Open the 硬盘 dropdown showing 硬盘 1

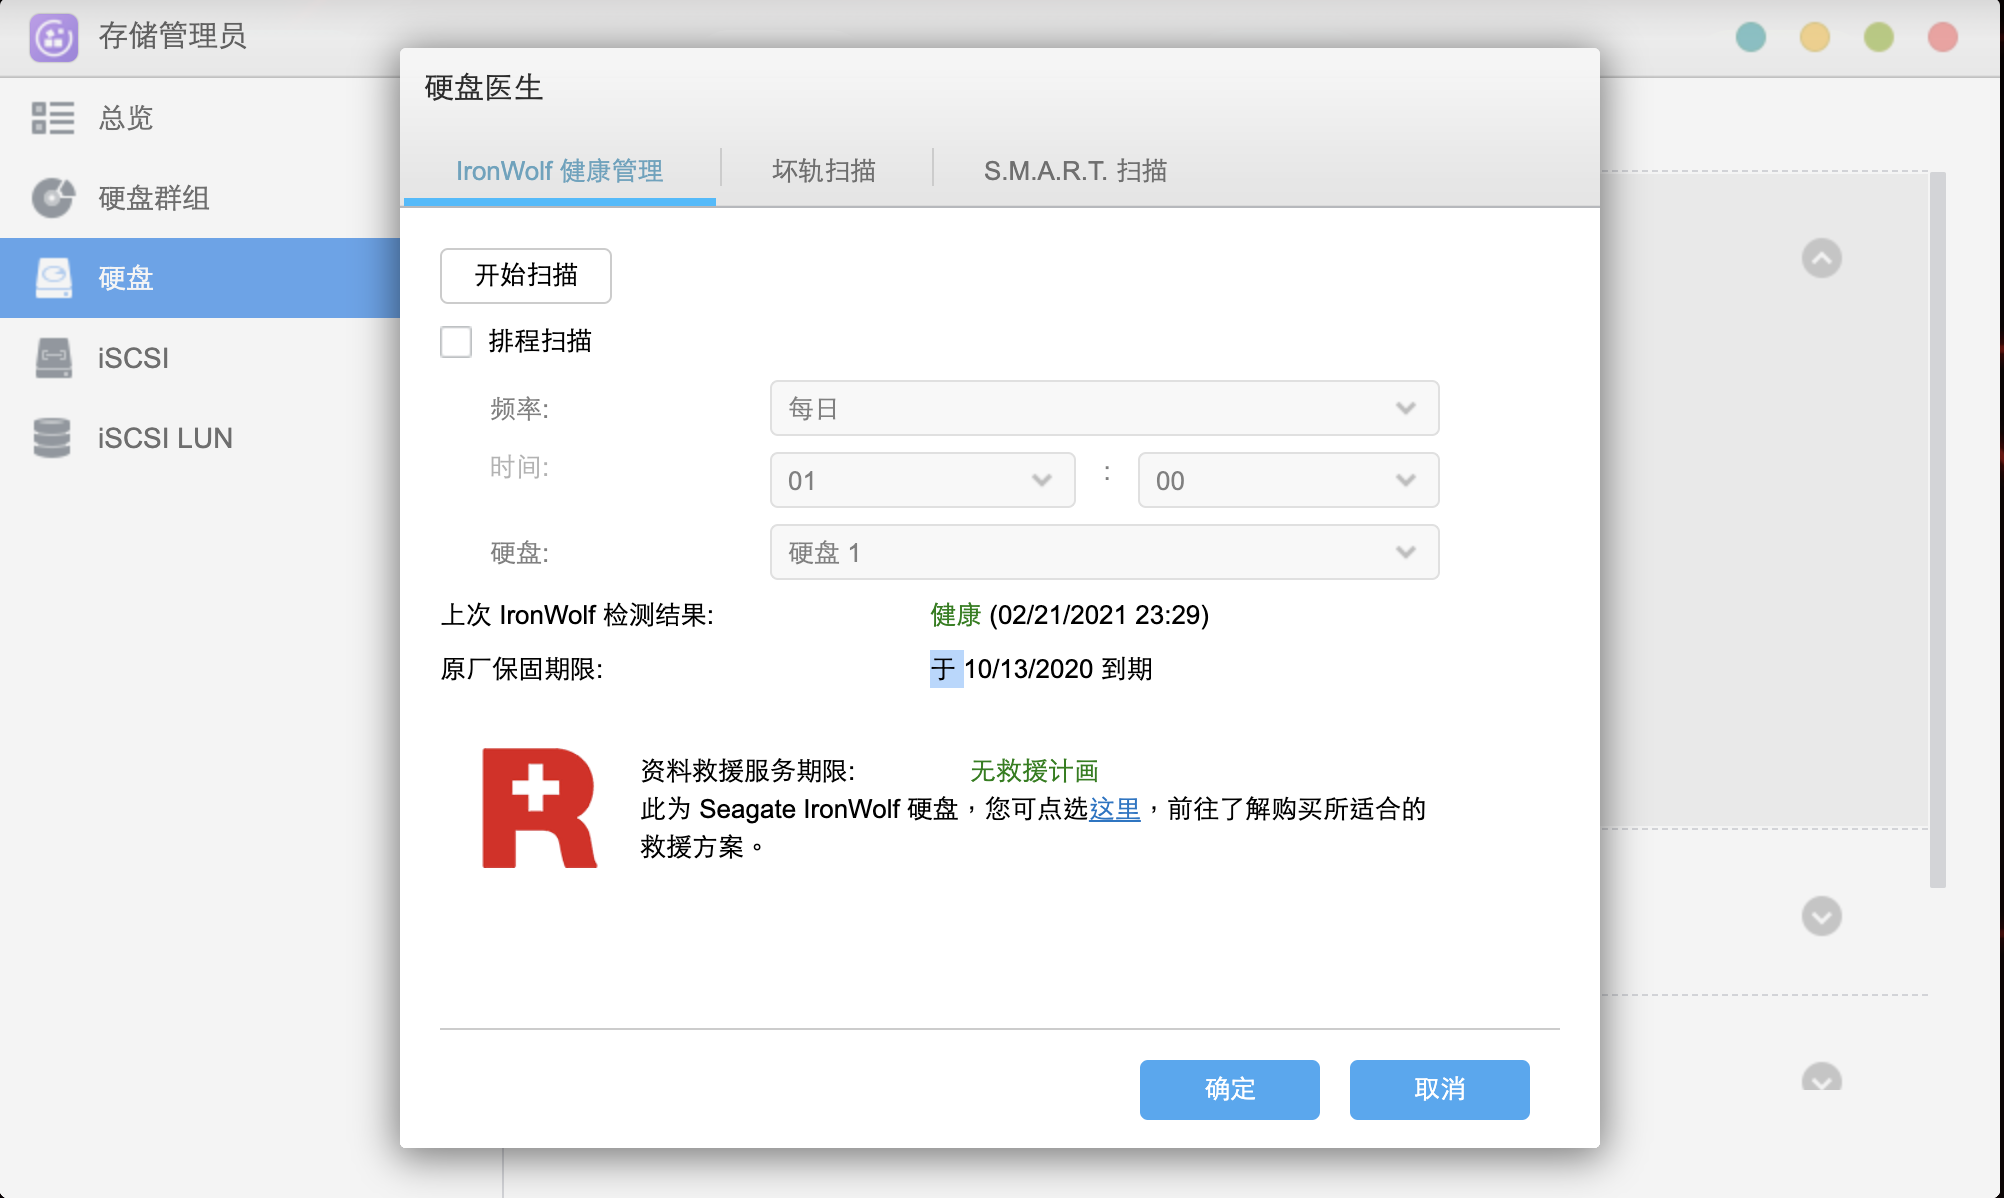click(1104, 552)
